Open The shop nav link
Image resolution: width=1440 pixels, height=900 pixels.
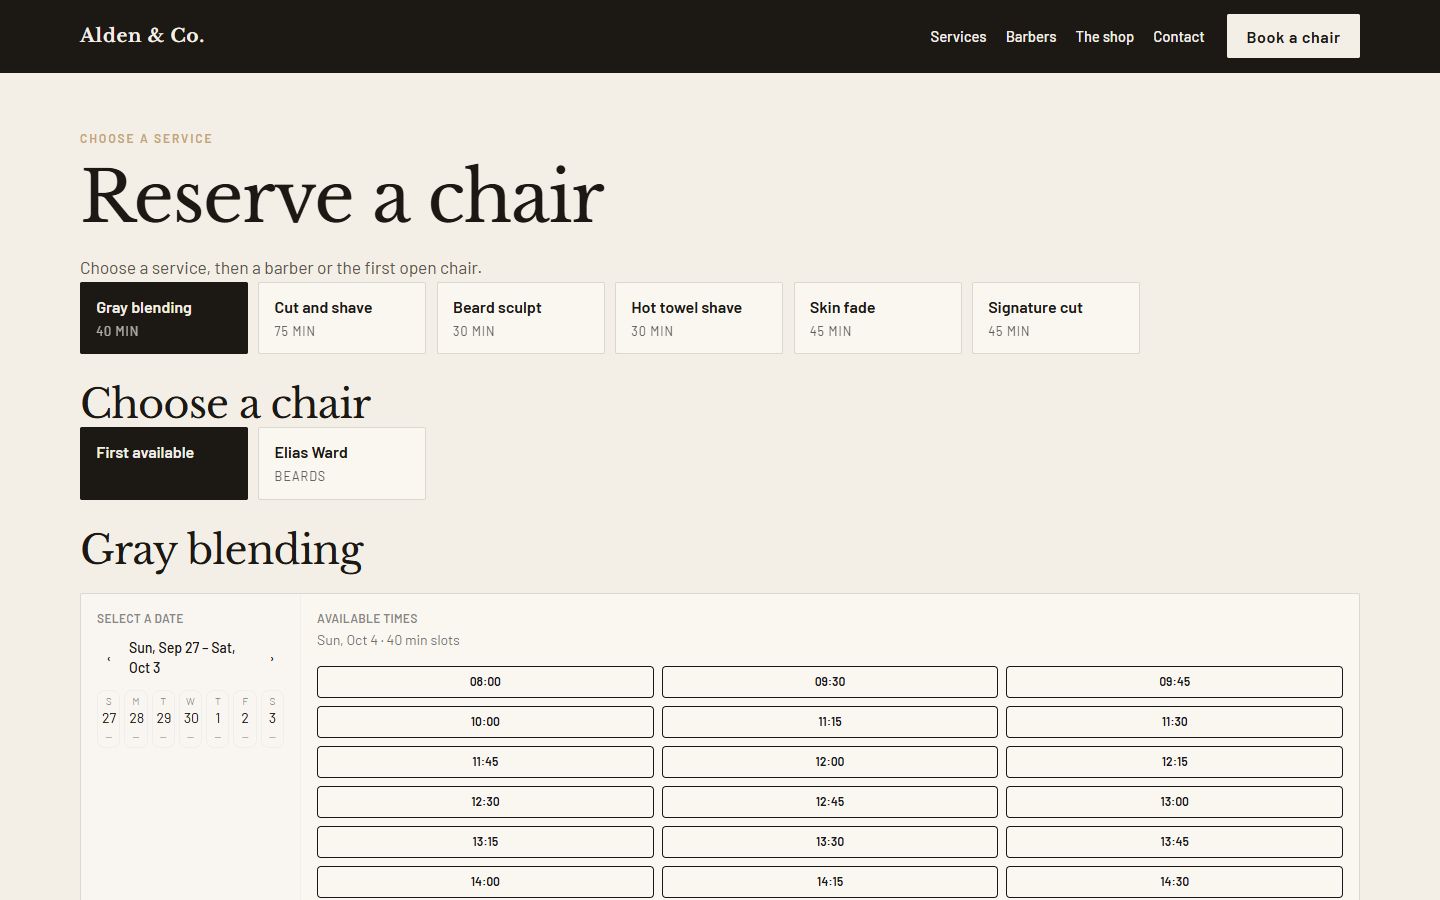coord(1105,37)
